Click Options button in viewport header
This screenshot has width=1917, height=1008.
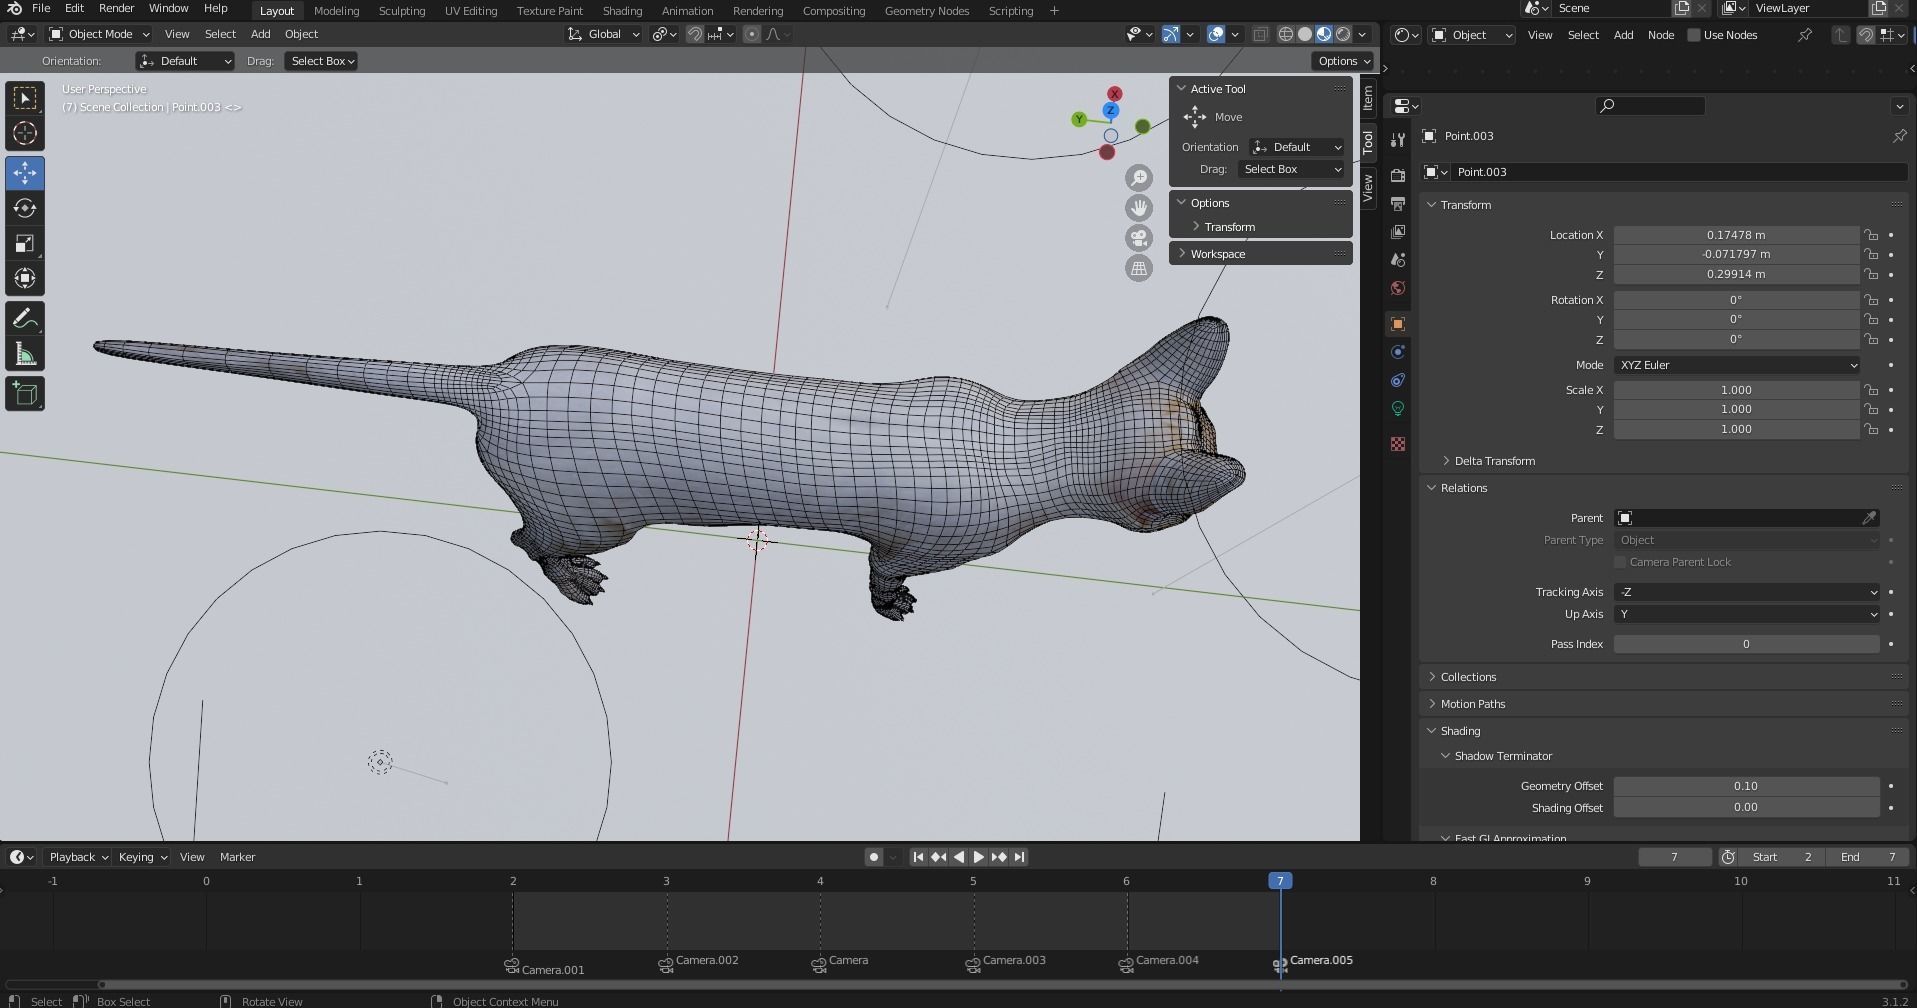(x=1343, y=61)
